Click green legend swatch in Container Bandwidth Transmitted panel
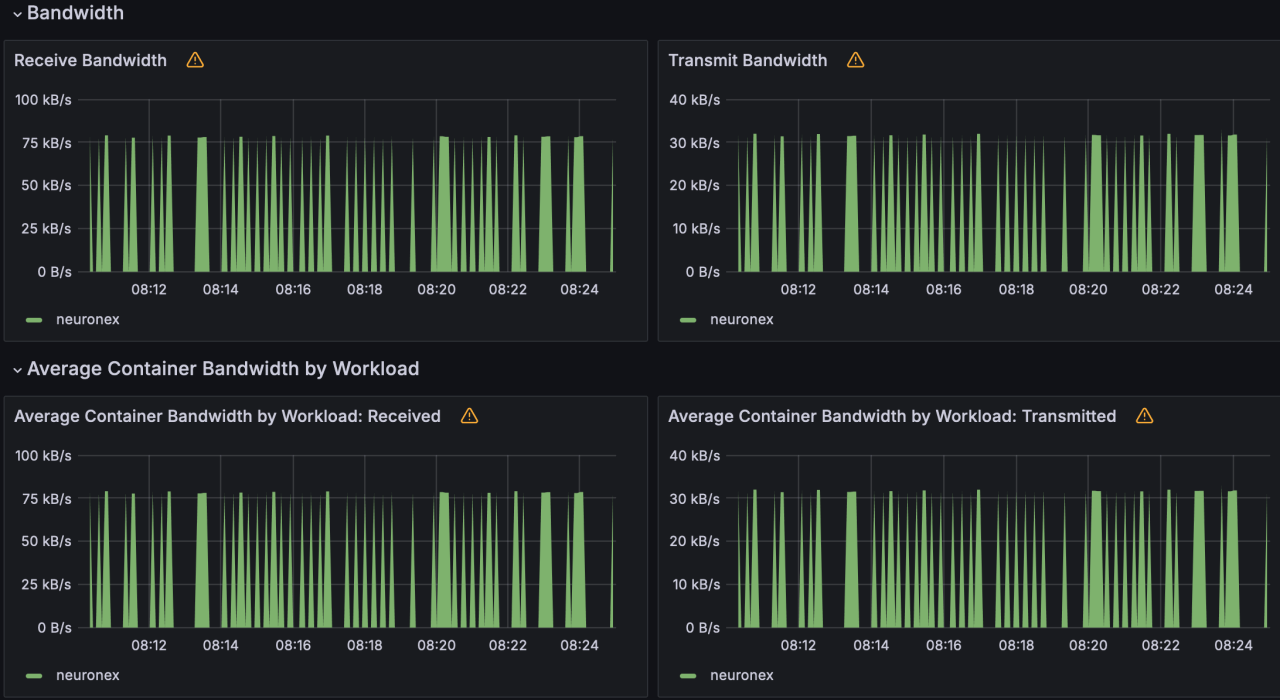This screenshot has width=1280, height=700. (688, 676)
